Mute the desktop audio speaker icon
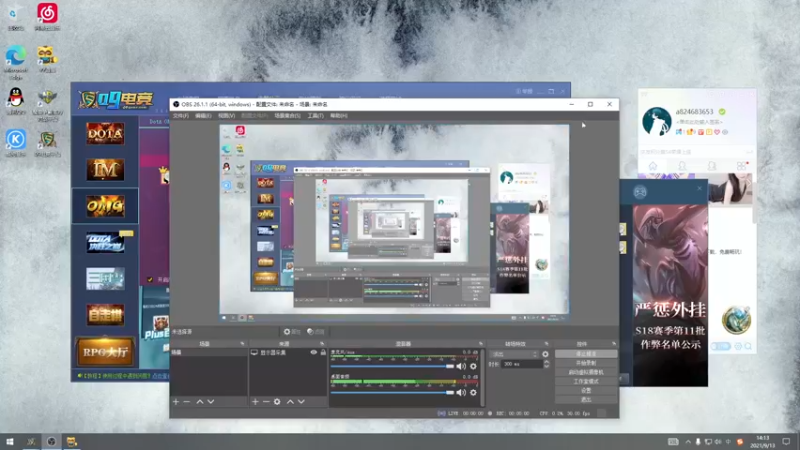Image resolution: width=800 pixels, height=450 pixels. click(x=461, y=392)
